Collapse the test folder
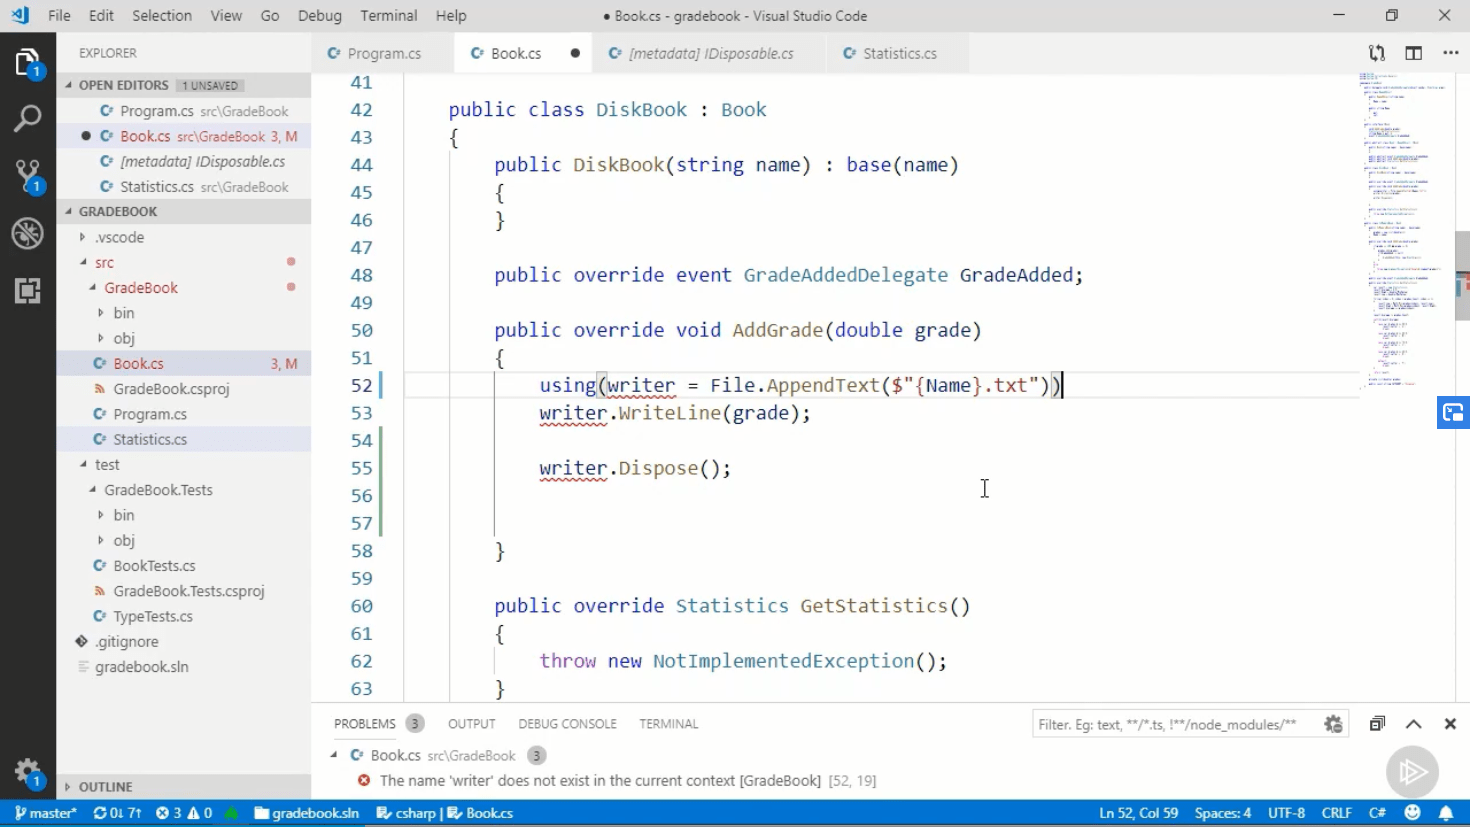The width and height of the screenshot is (1470, 827). [84, 464]
